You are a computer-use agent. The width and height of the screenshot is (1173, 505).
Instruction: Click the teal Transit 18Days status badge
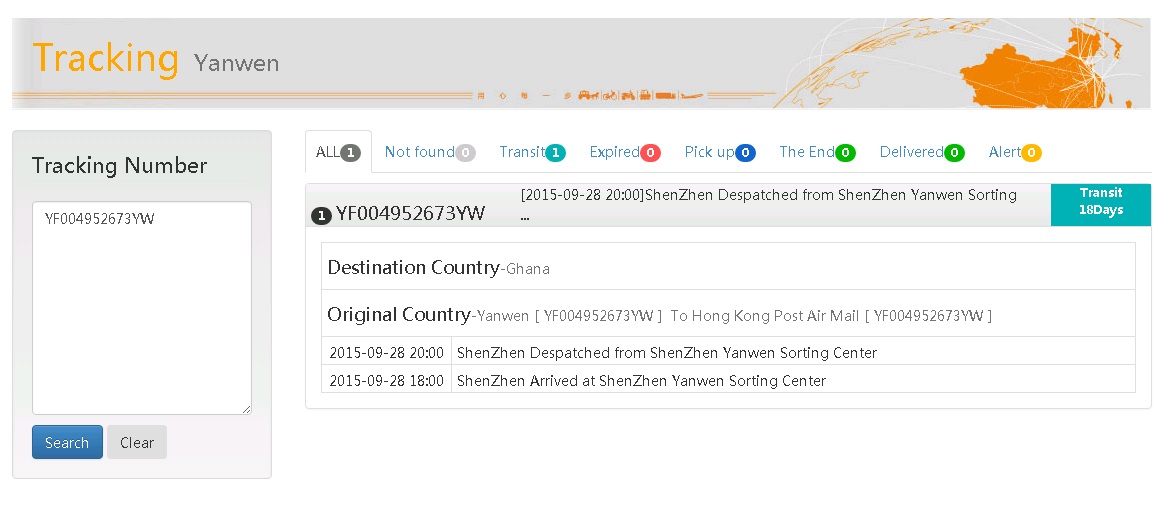[1100, 204]
